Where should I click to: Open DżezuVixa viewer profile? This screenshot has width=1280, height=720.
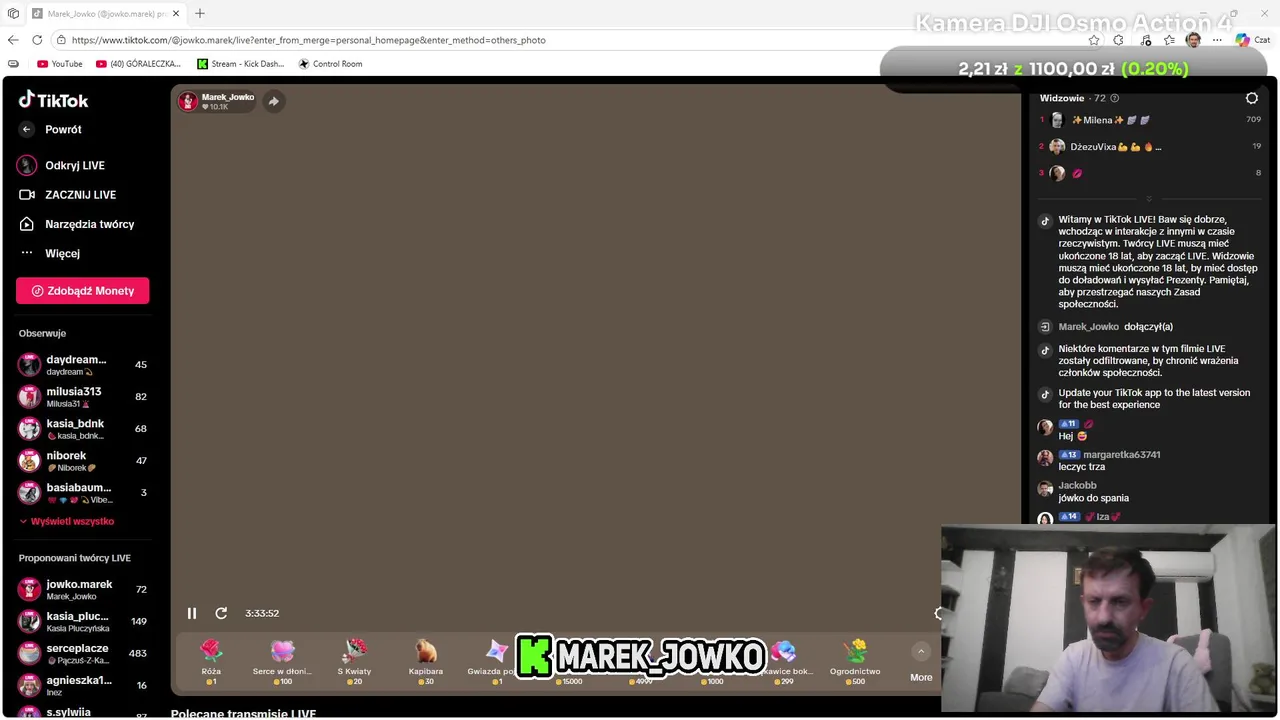pos(1105,147)
